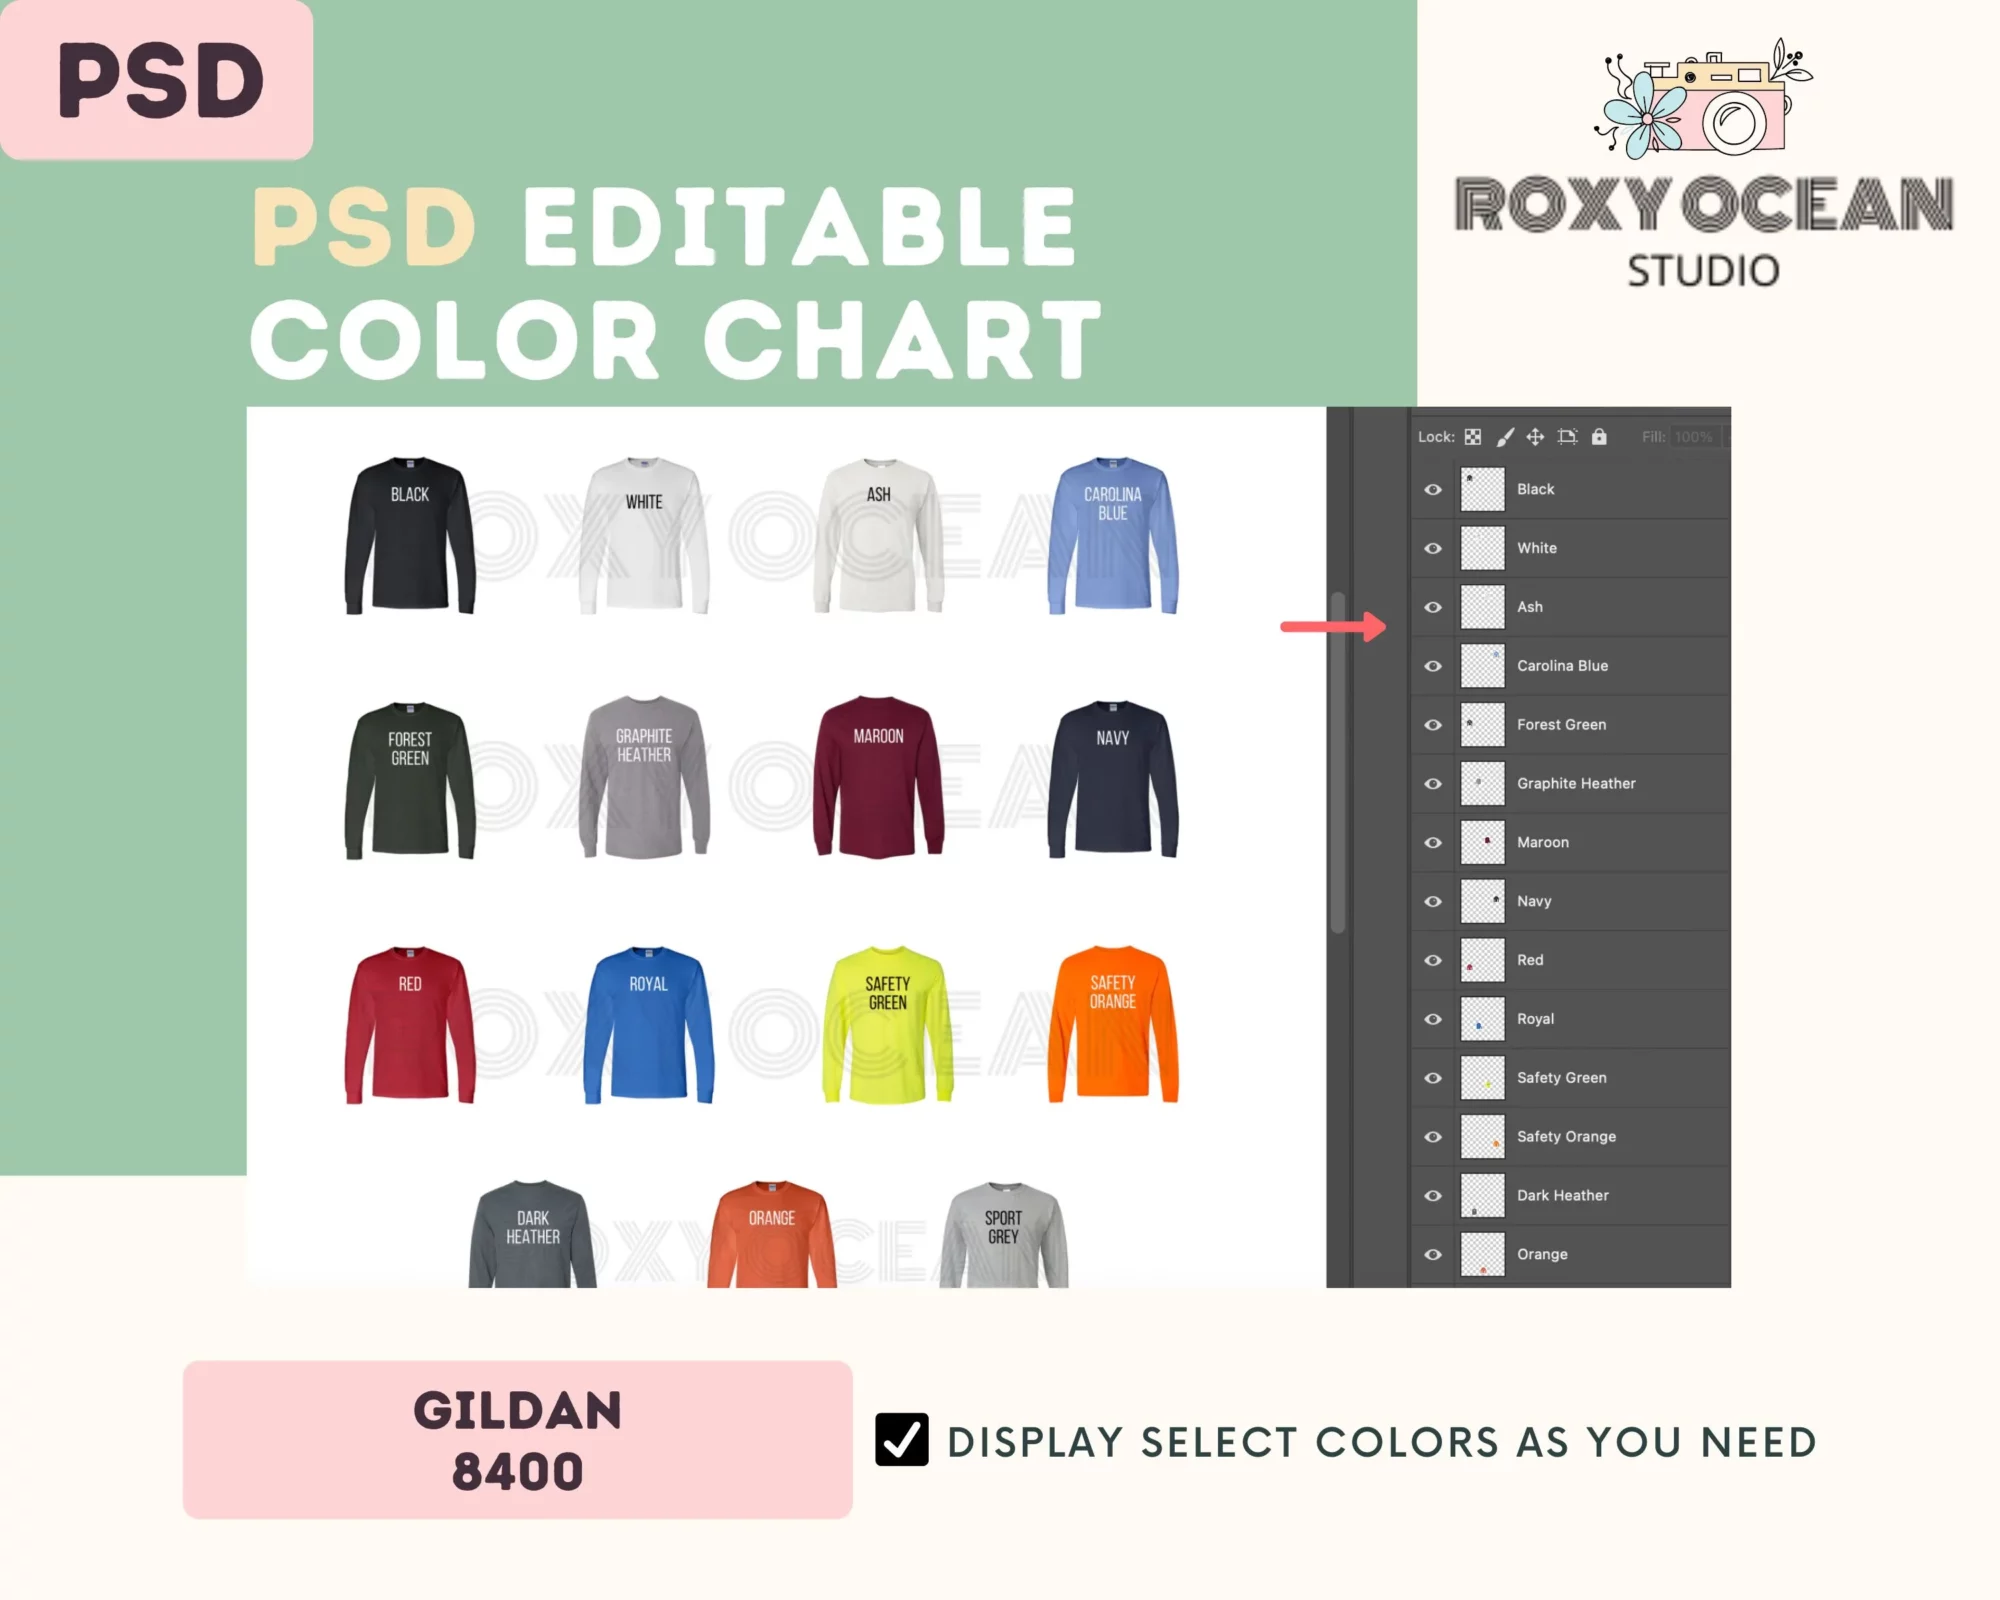Click the eye icon for Dark Heather layer

[x=1432, y=1195]
